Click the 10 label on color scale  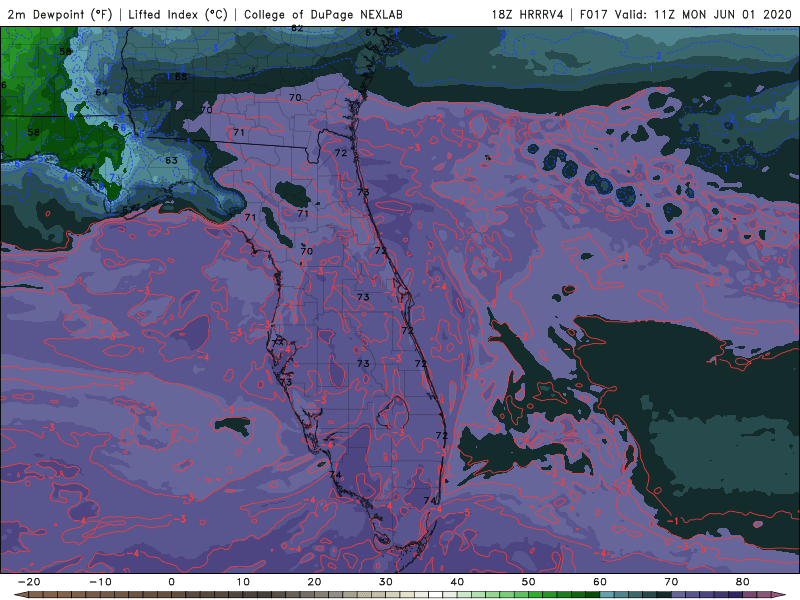(x=243, y=582)
